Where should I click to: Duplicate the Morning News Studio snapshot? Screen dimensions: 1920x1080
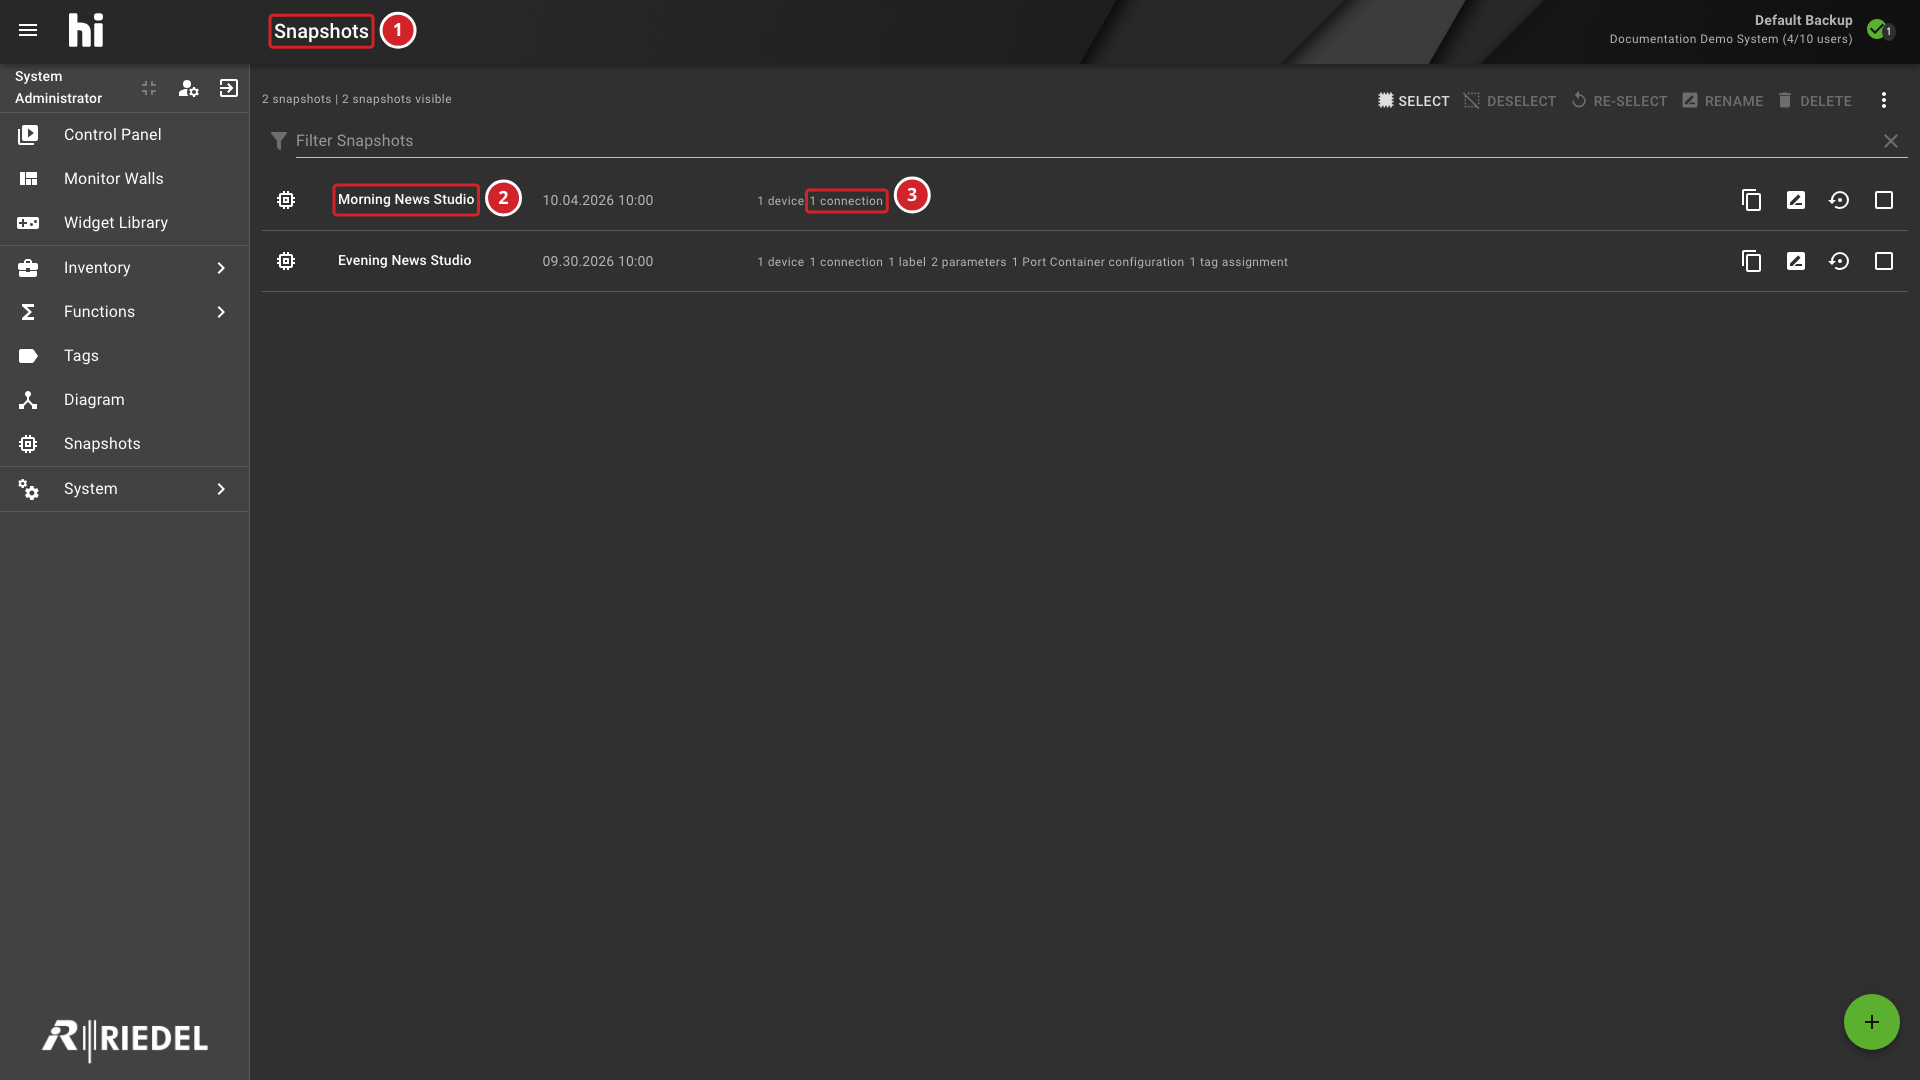(x=1751, y=200)
